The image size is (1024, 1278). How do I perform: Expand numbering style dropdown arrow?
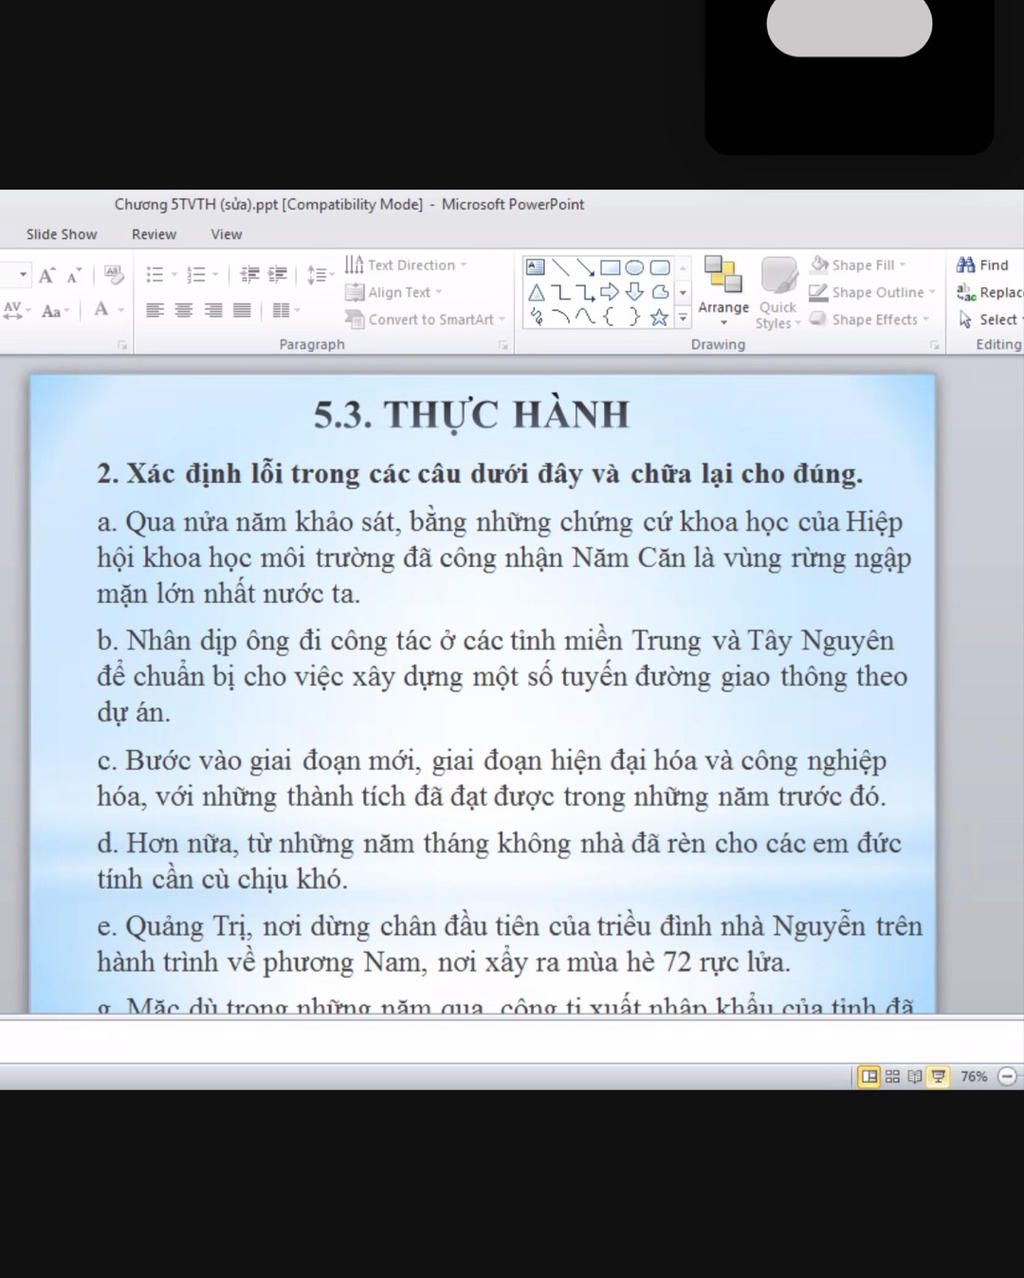(x=216, y=274)
